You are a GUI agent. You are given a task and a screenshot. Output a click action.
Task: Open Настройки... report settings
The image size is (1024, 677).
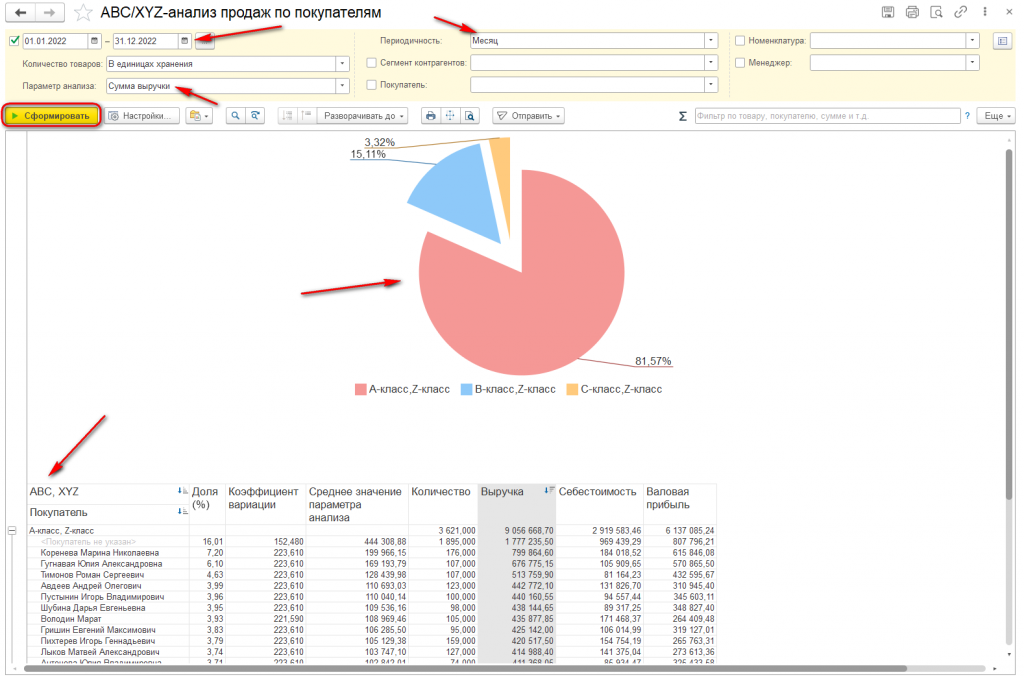coord(142,116)
